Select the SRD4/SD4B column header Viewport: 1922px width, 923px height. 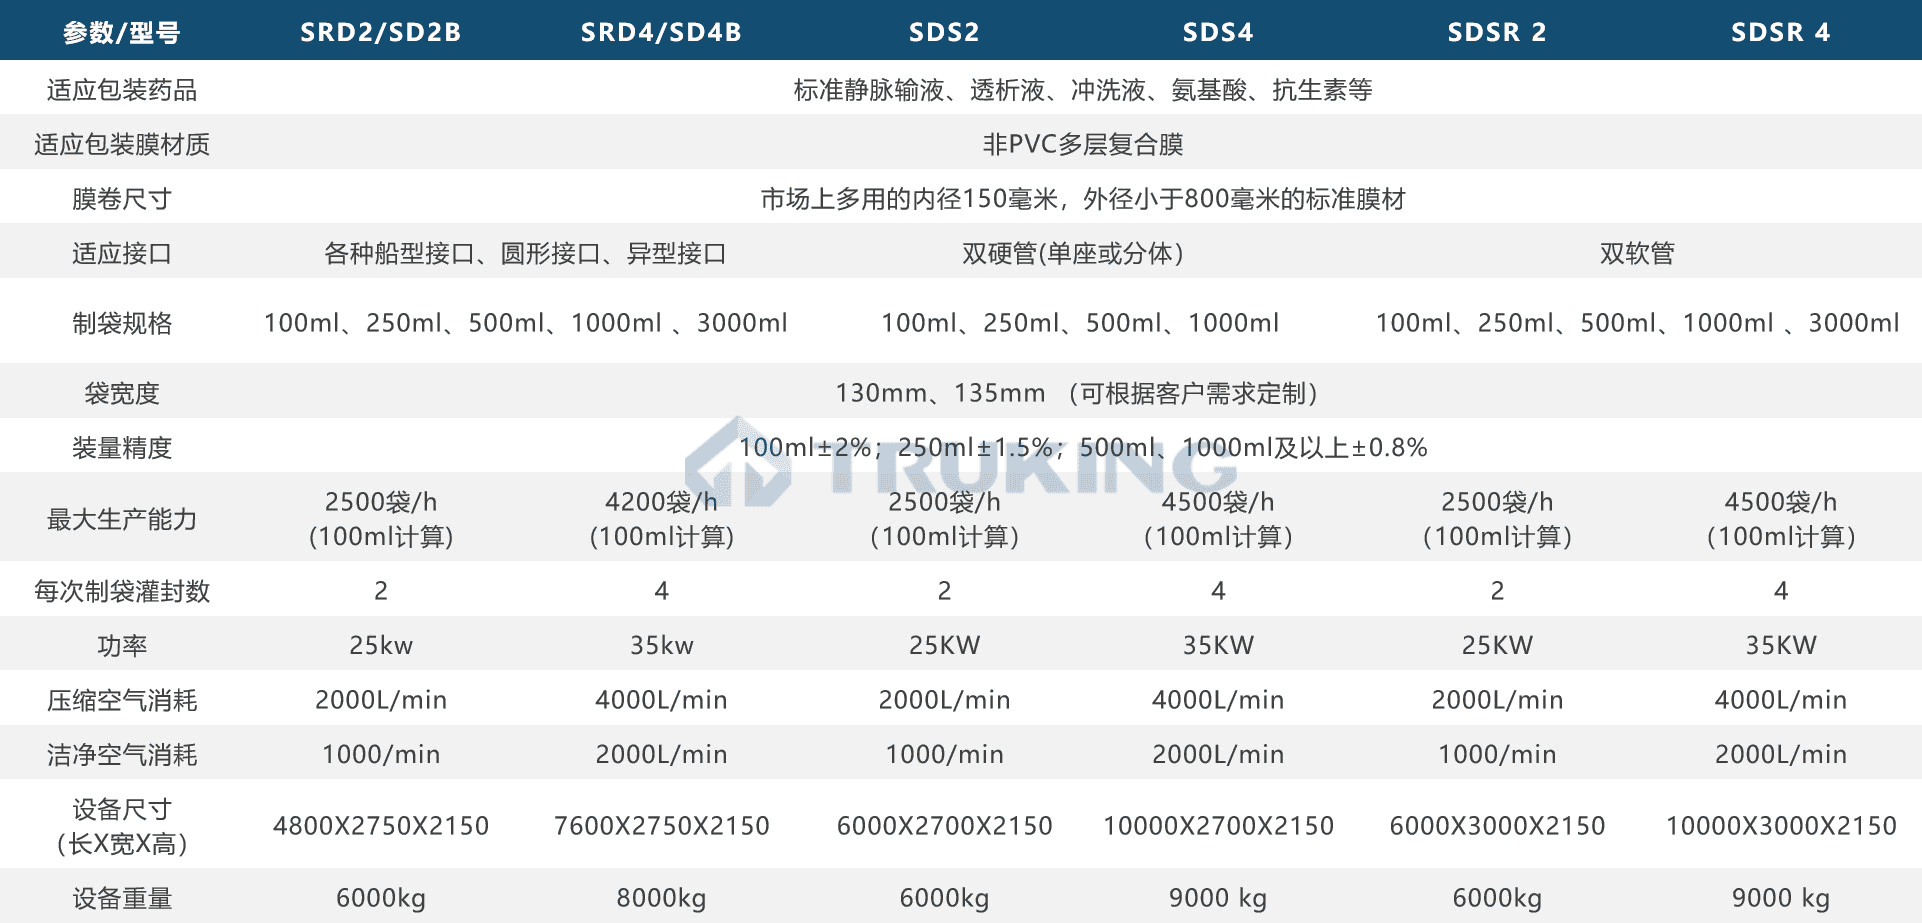661,32
